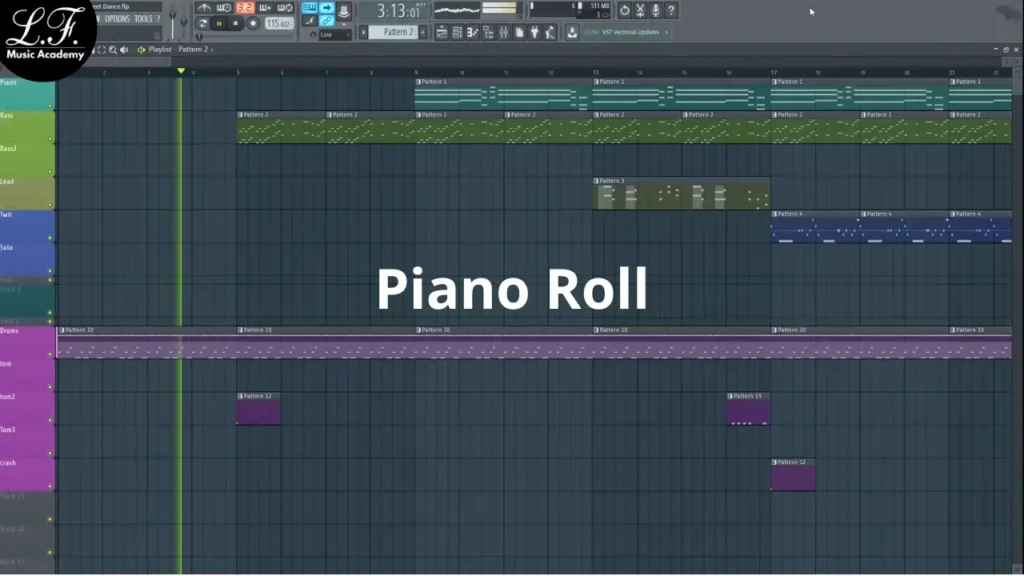This screenshot has width=1024, height=576.
Task: Open the Pattern 2 selector dropdown
Action: [x=398, y=32]
